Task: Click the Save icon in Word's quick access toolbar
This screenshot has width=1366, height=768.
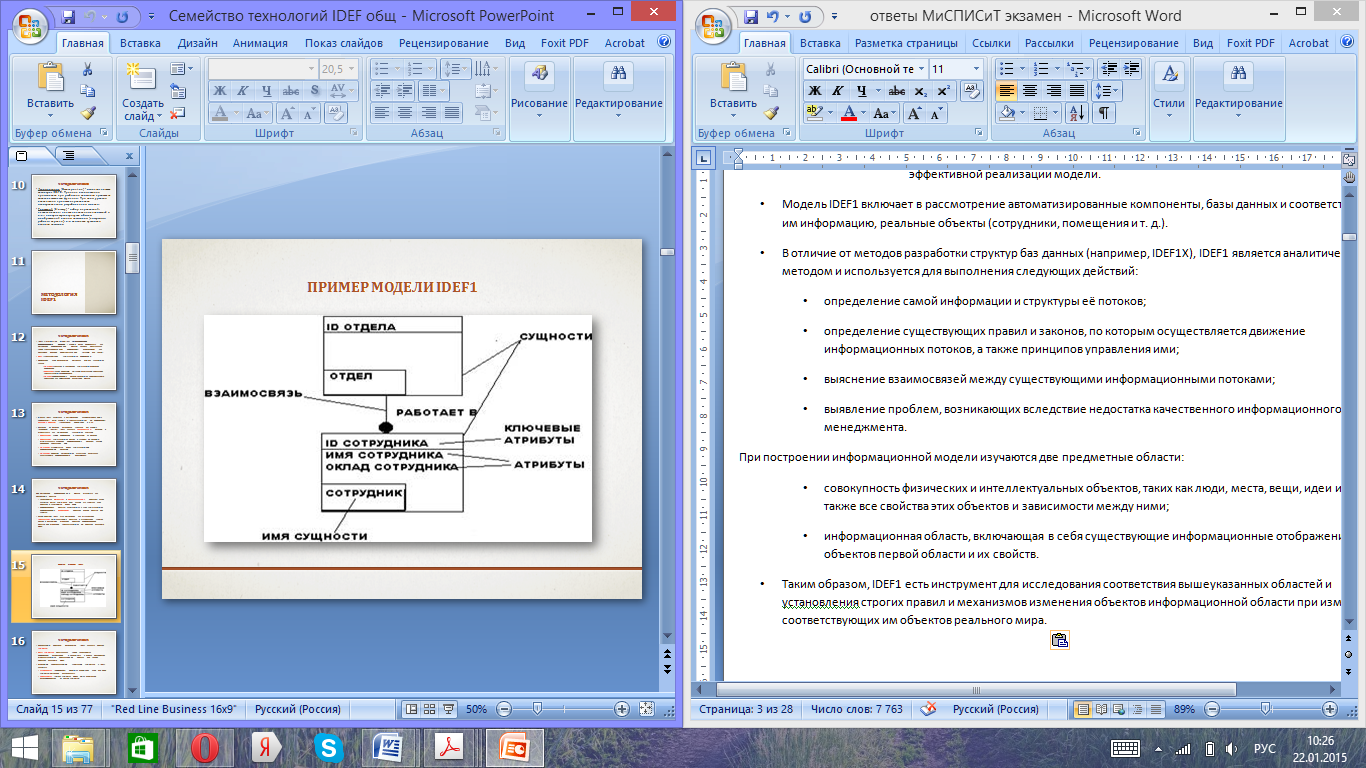Action: pyautogui.click(x=751, y=17)
